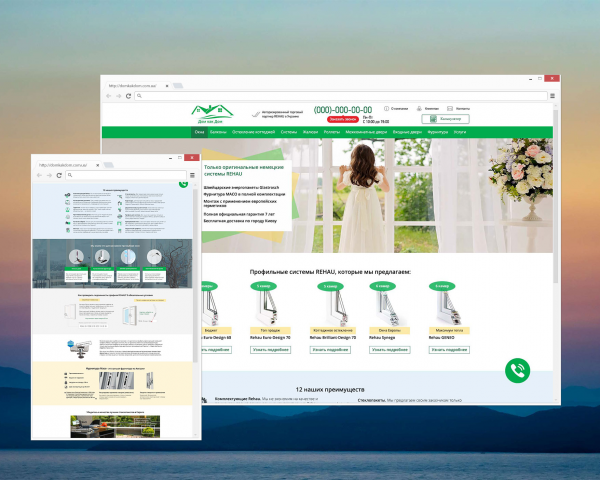Click the red Заказать звонок button
This screenshot has width=600, height=480.
point(342,119)
